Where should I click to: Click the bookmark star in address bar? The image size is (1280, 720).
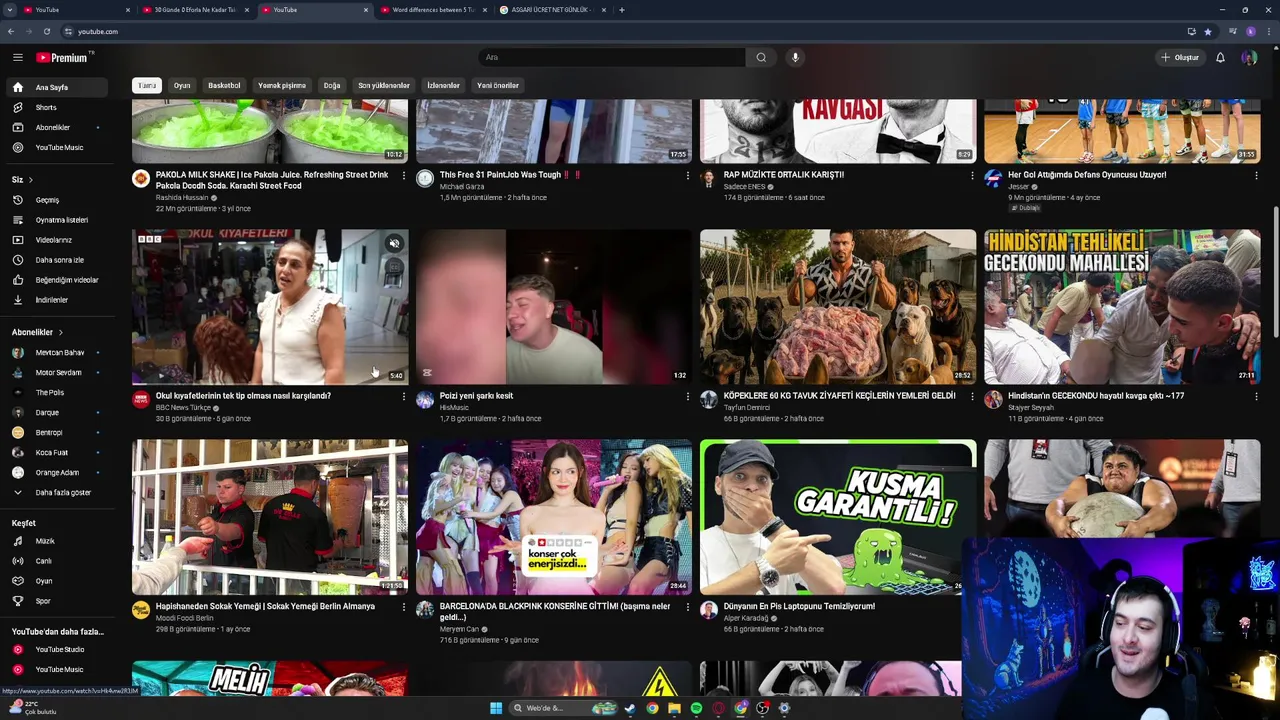tap(1207, 31)
